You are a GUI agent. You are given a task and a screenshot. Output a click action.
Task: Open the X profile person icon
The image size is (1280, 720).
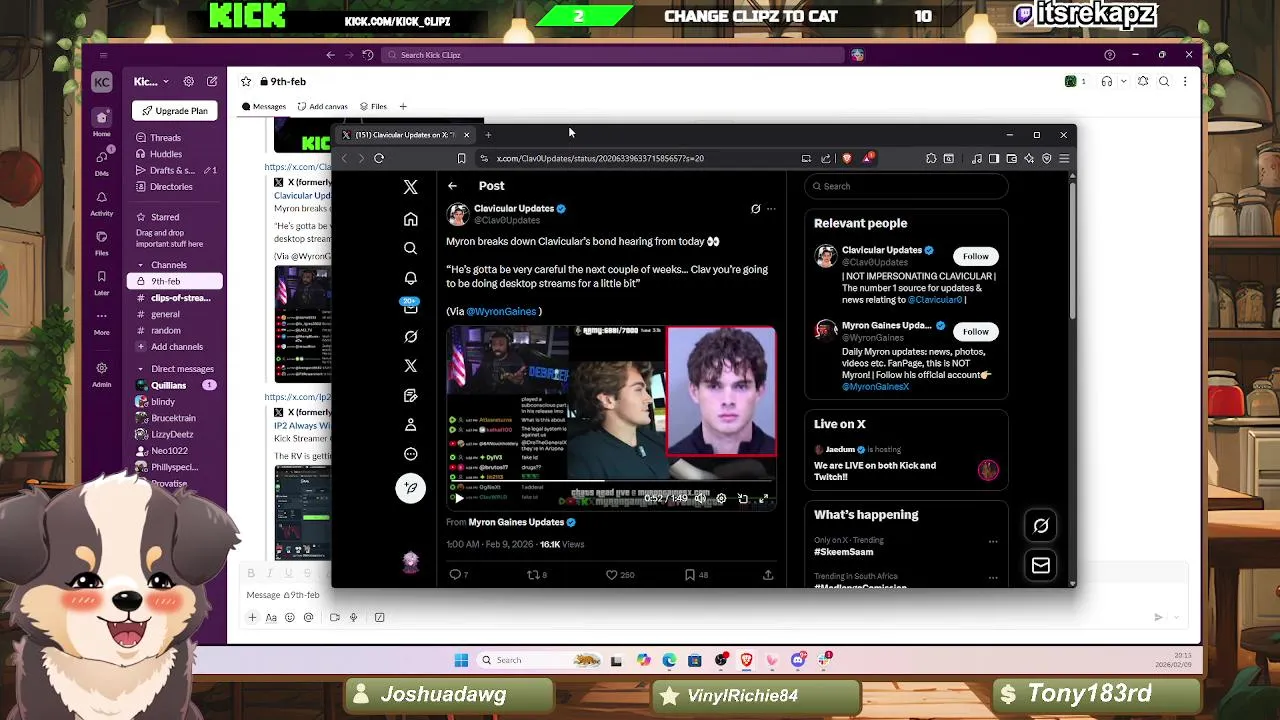click(410, 425)
